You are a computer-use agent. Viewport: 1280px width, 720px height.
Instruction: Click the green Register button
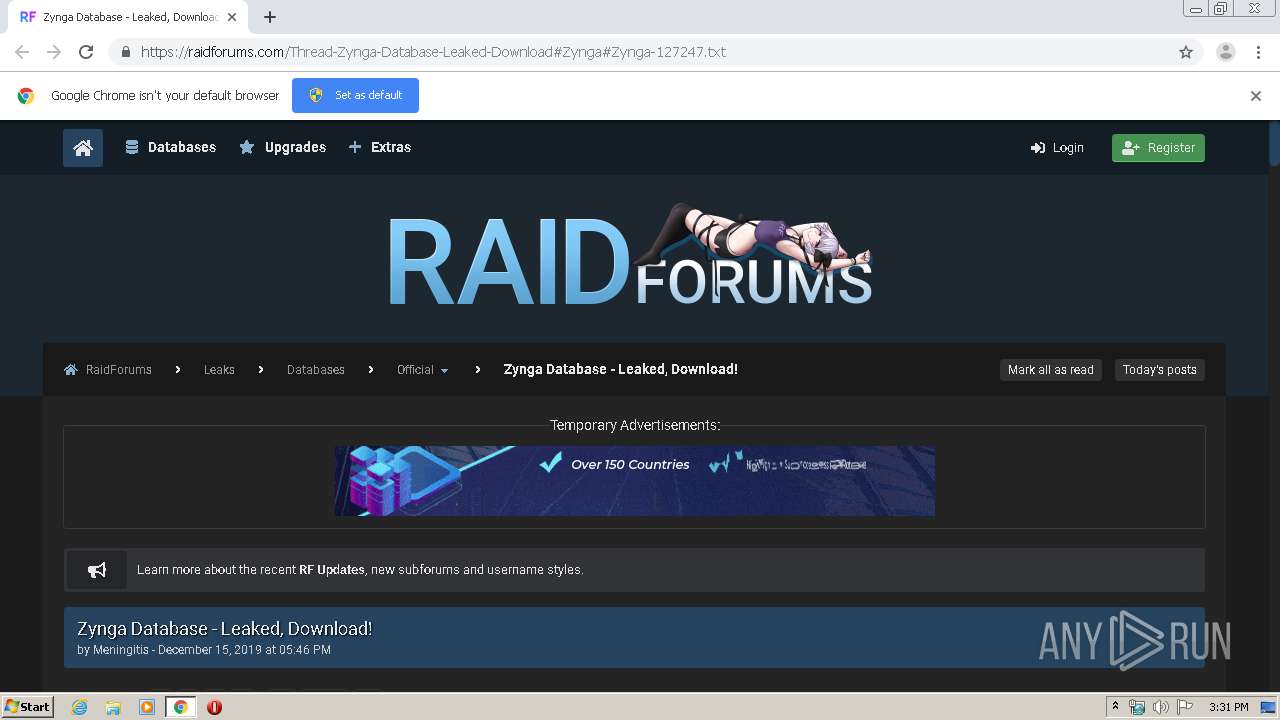[1158, 148]
